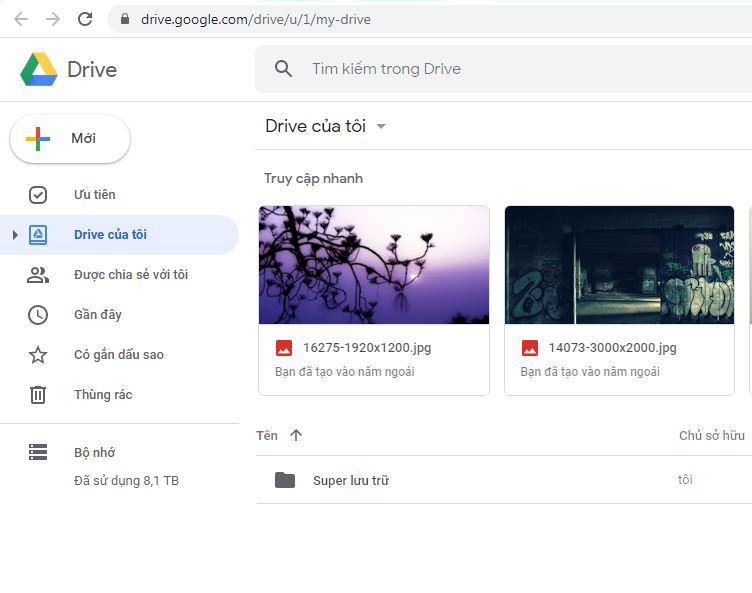Image resolution: width=752 pixels, height=593 pixels.
Task: Click the browser back arrow
Action: coord(21,19)
